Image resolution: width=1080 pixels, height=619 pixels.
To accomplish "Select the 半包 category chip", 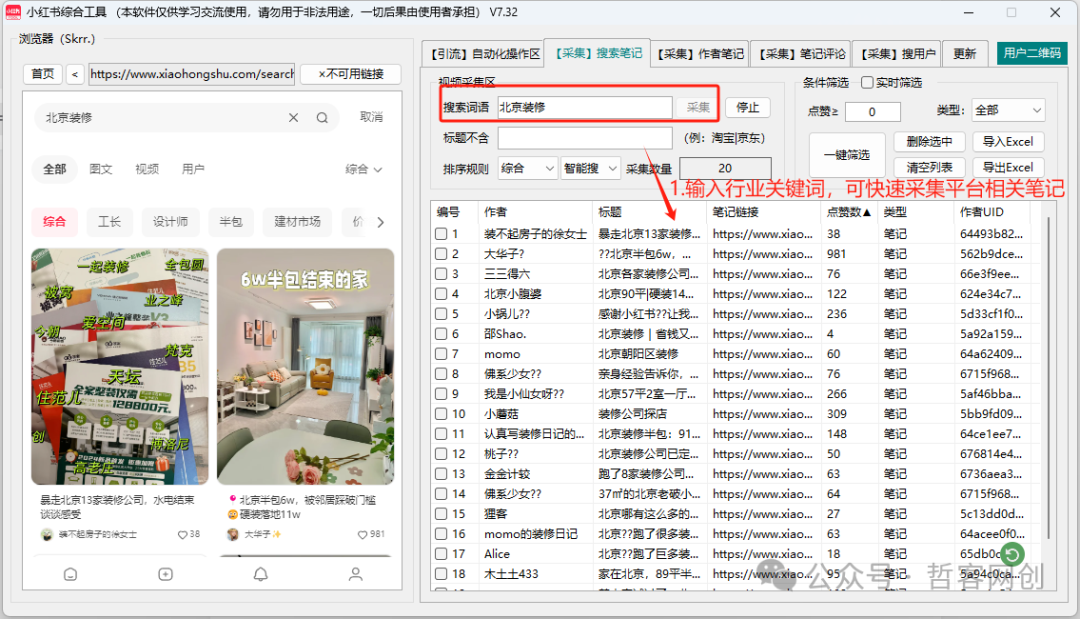I will (x=231, y=222).
